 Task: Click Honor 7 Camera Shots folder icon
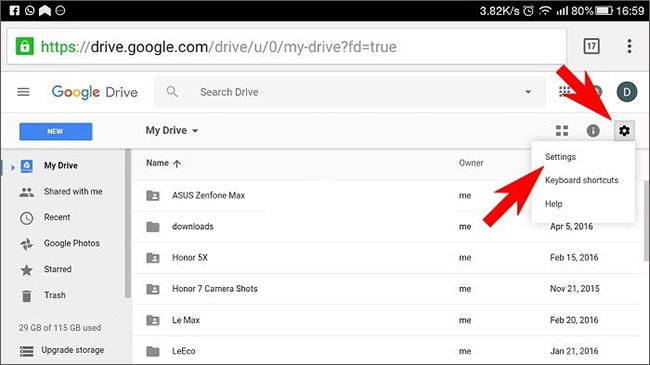pos(153,289)
